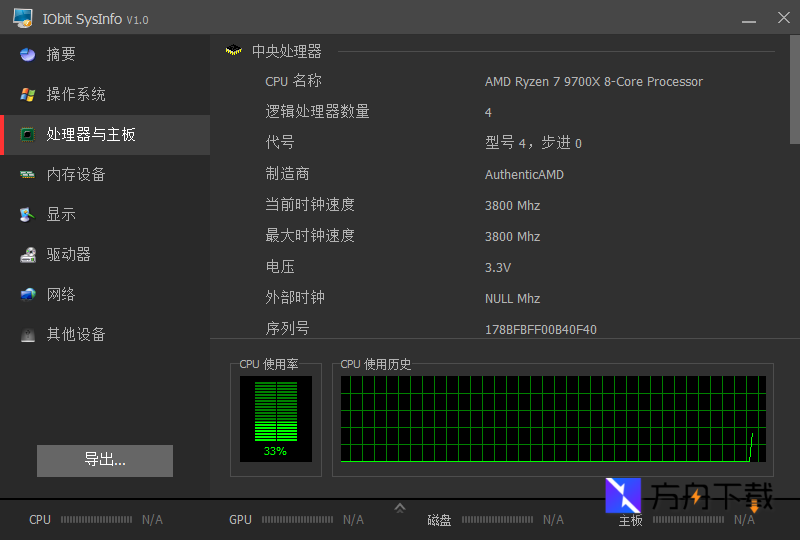Click the 序列号 label
The image size is (800, 540).
(x=287, y=328)
